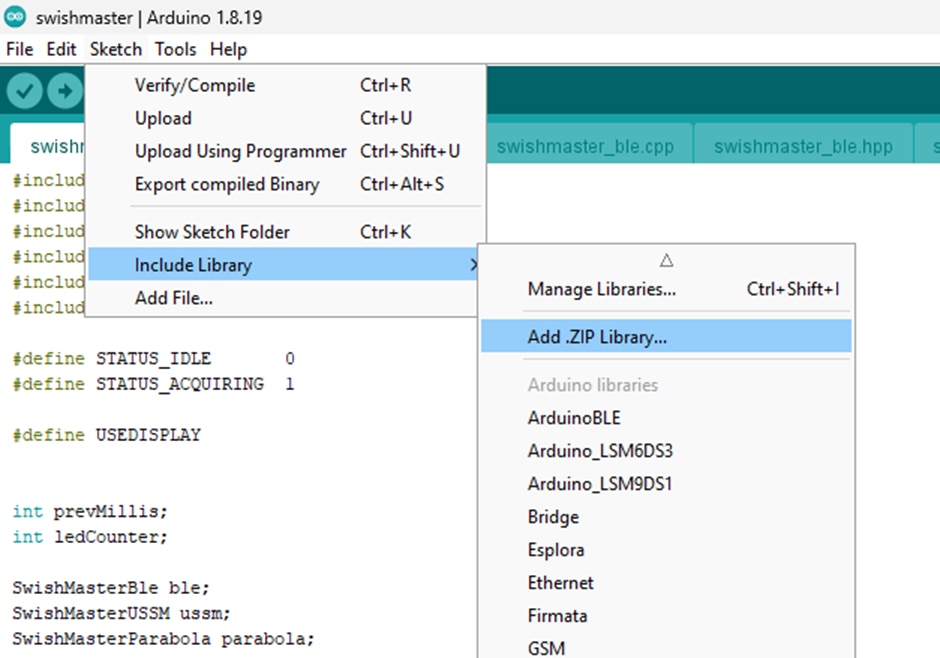The height and width of the screenshot is (658, 940).
Task: Click the 'int ledCounter;' line
Action: pos(90,536)
